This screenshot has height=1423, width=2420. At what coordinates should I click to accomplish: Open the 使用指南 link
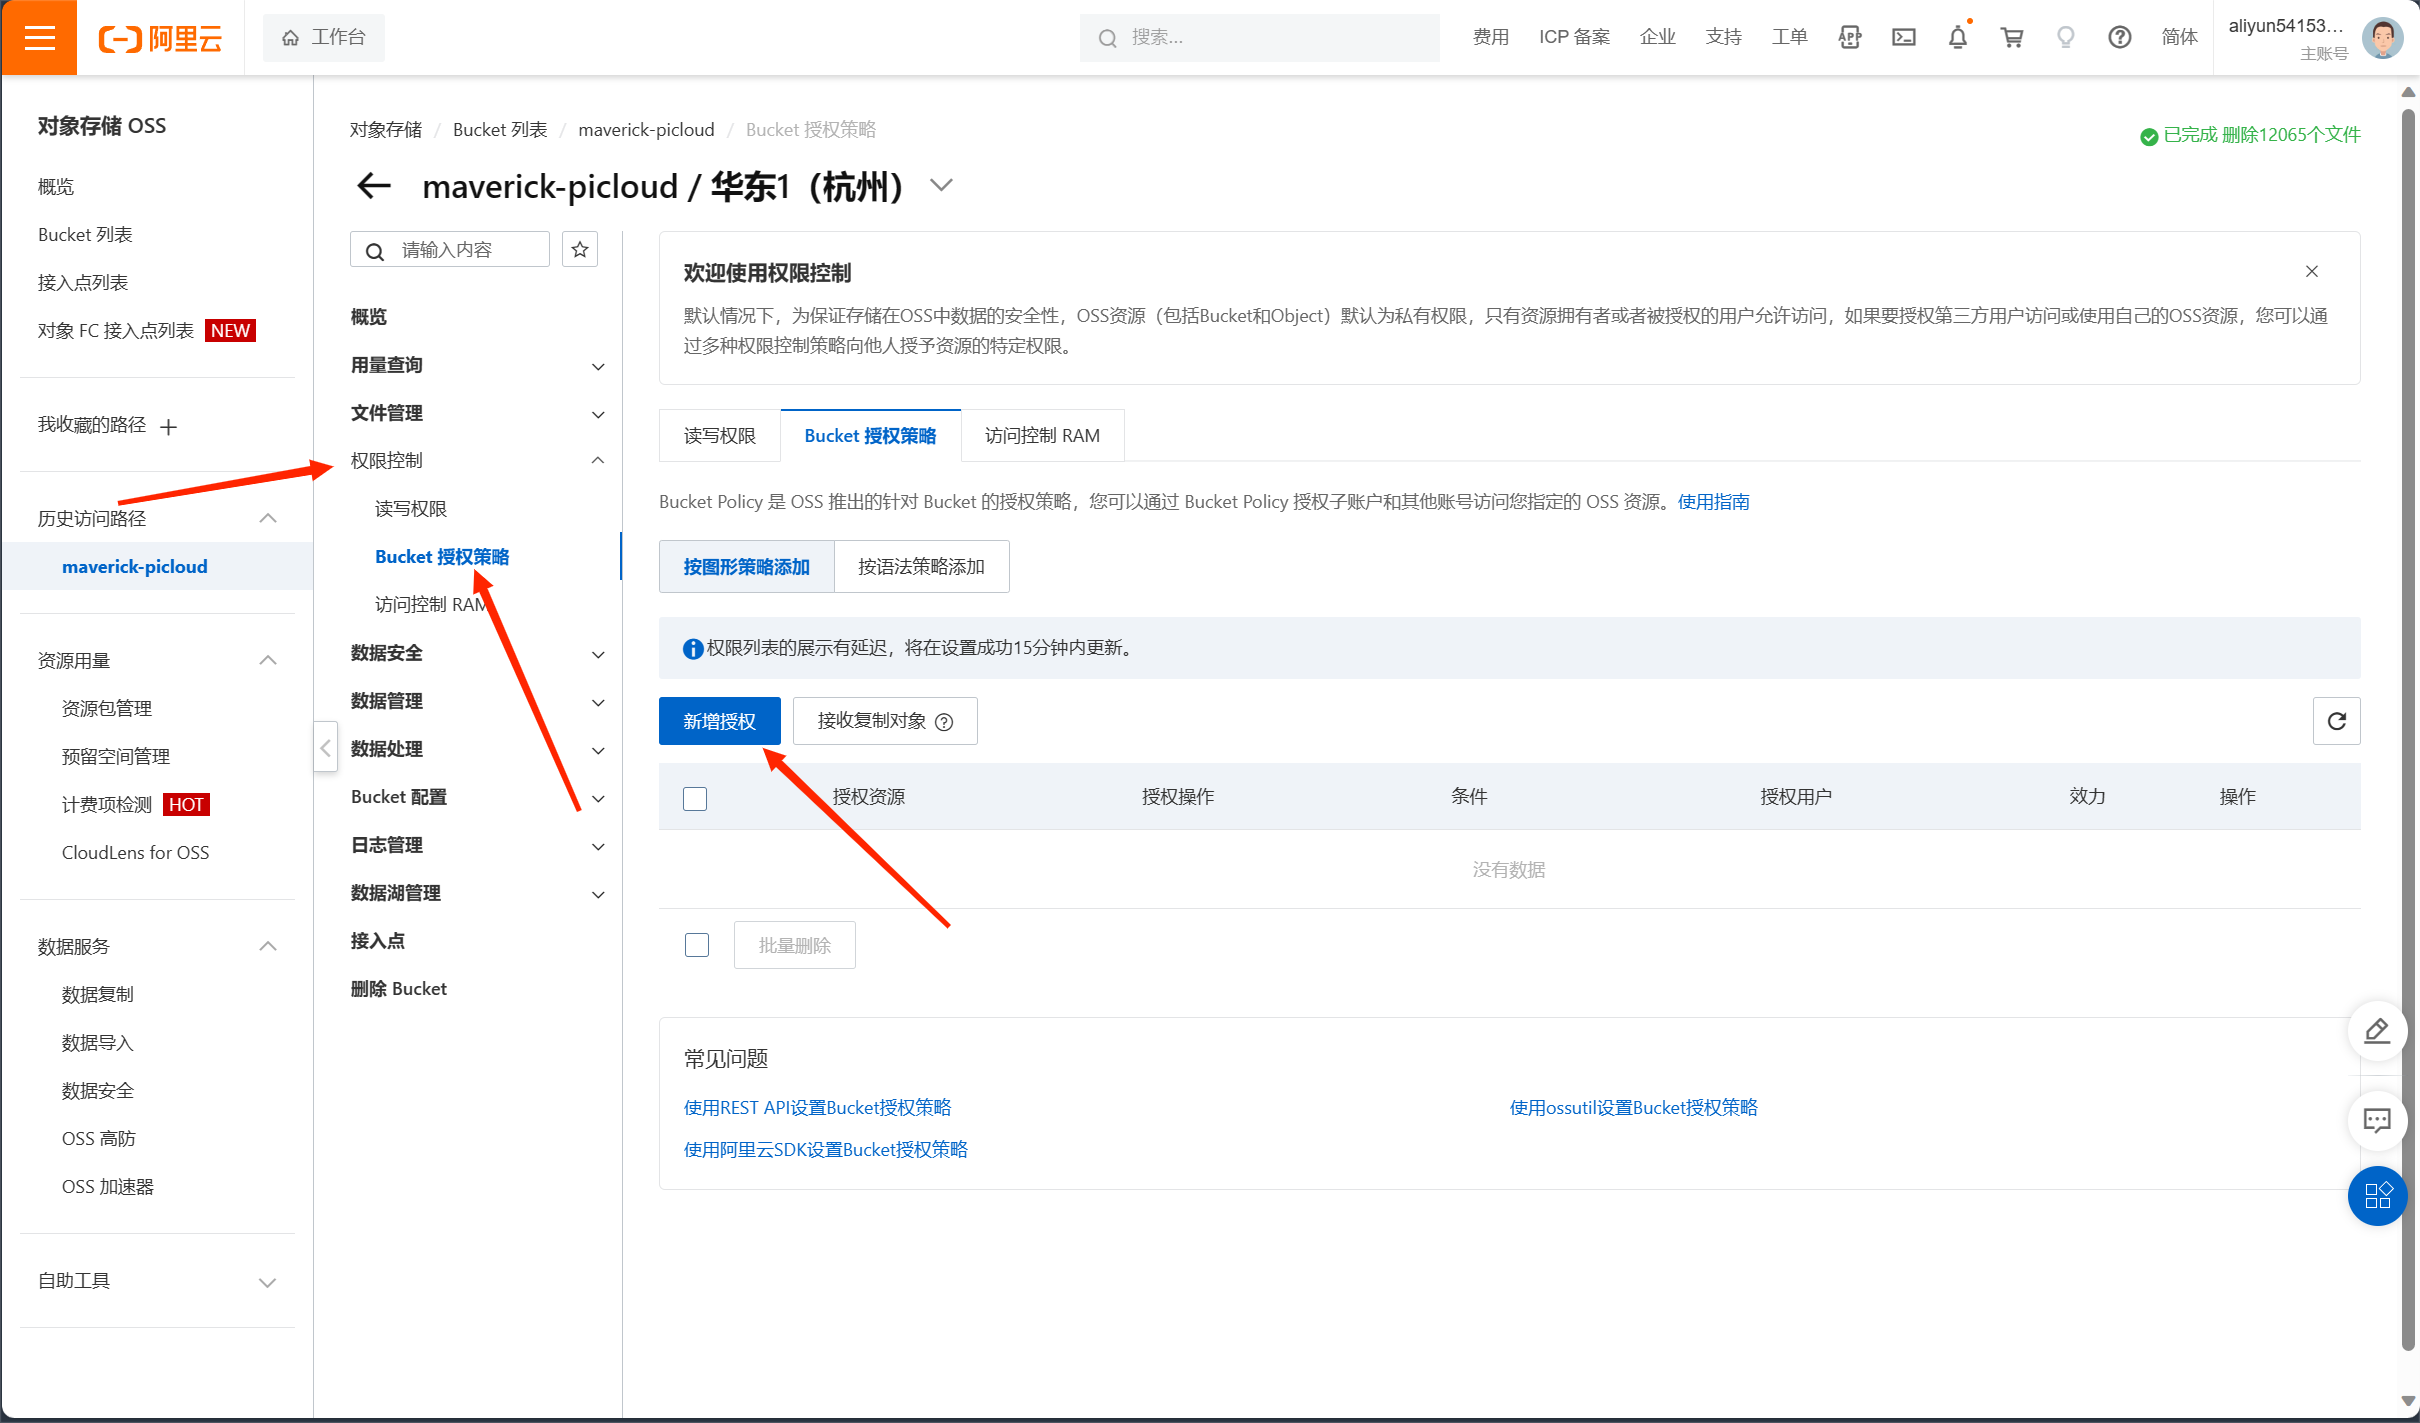pyautogui.click(x=1713, y=502)
